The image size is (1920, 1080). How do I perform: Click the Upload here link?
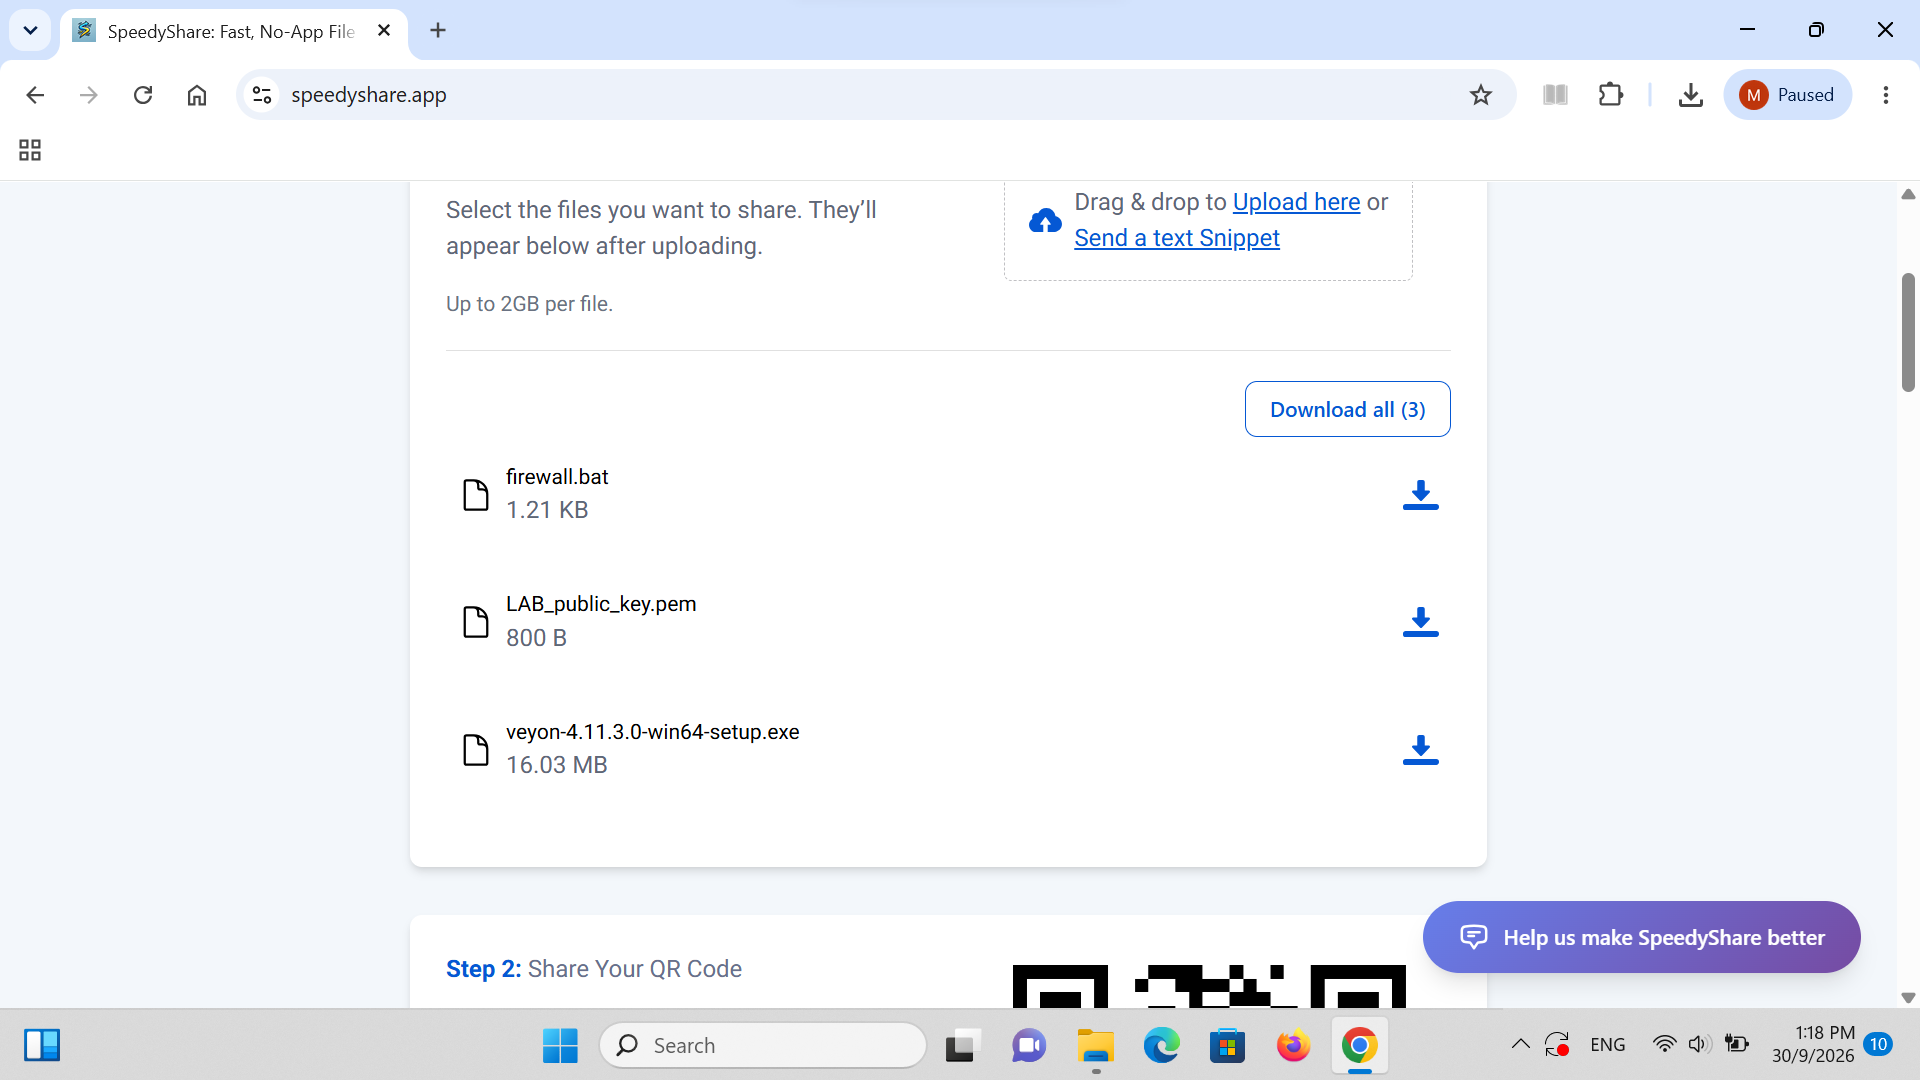pyautogui.click(x=1296, y=202)
